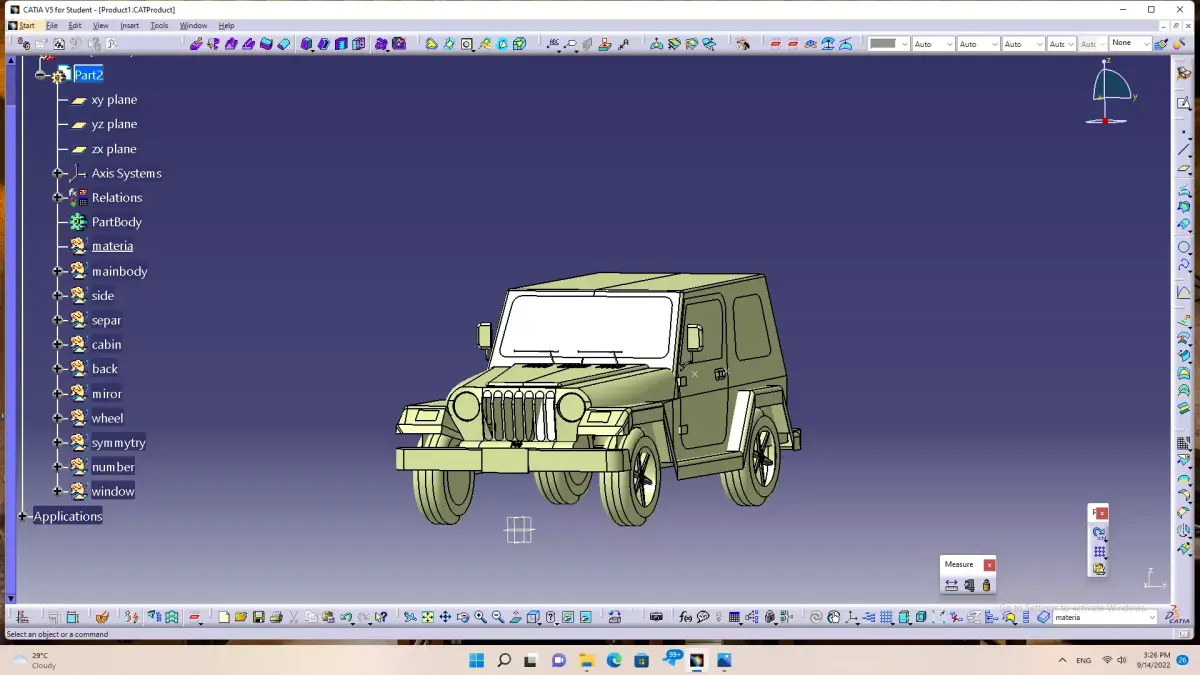Open the Insert menu
The height and width of the screenshot is (675, 1200).
point(130,25)
